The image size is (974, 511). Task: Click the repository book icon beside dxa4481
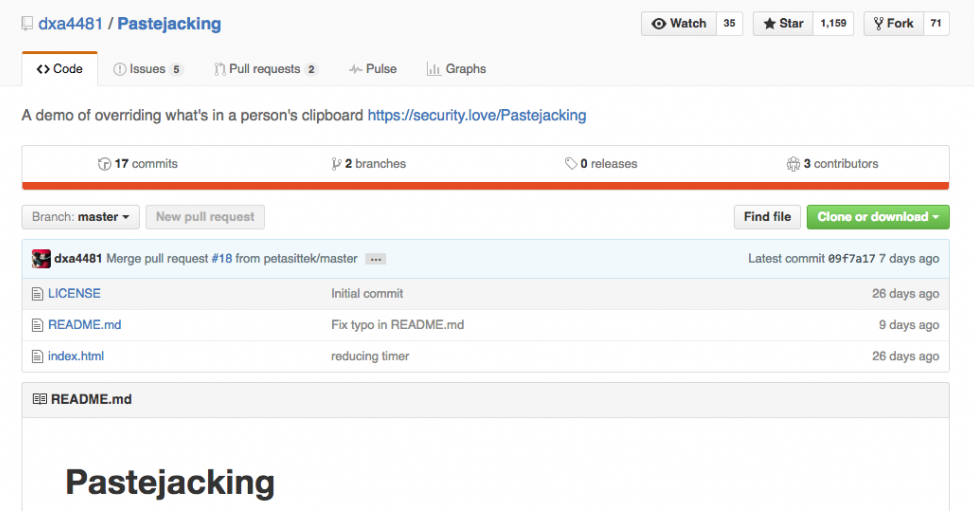click(x=27, y=24)
